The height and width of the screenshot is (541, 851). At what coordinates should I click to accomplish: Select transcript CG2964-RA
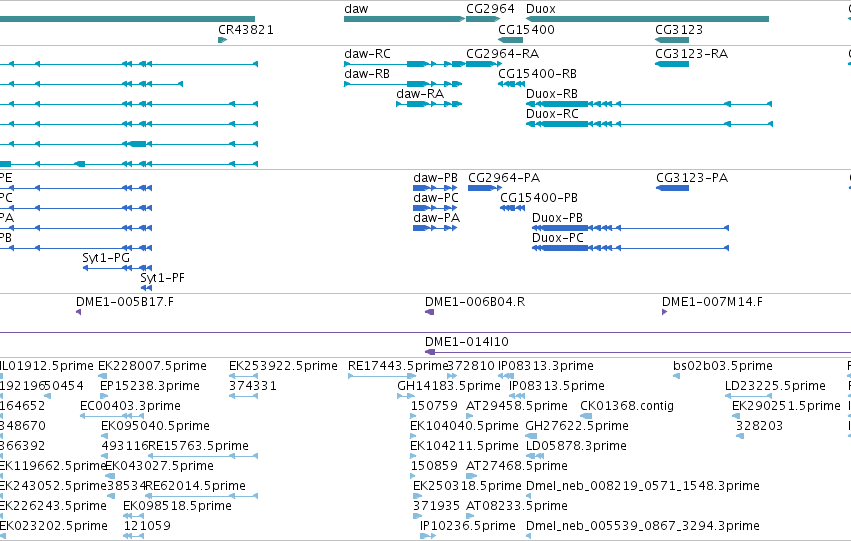pos(484,64)
